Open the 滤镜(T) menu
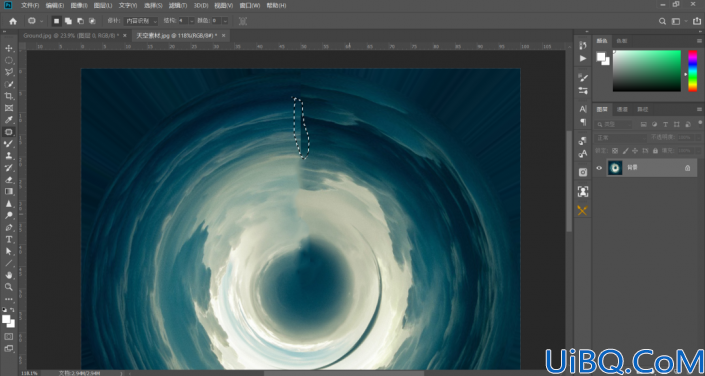 point(178,5)
